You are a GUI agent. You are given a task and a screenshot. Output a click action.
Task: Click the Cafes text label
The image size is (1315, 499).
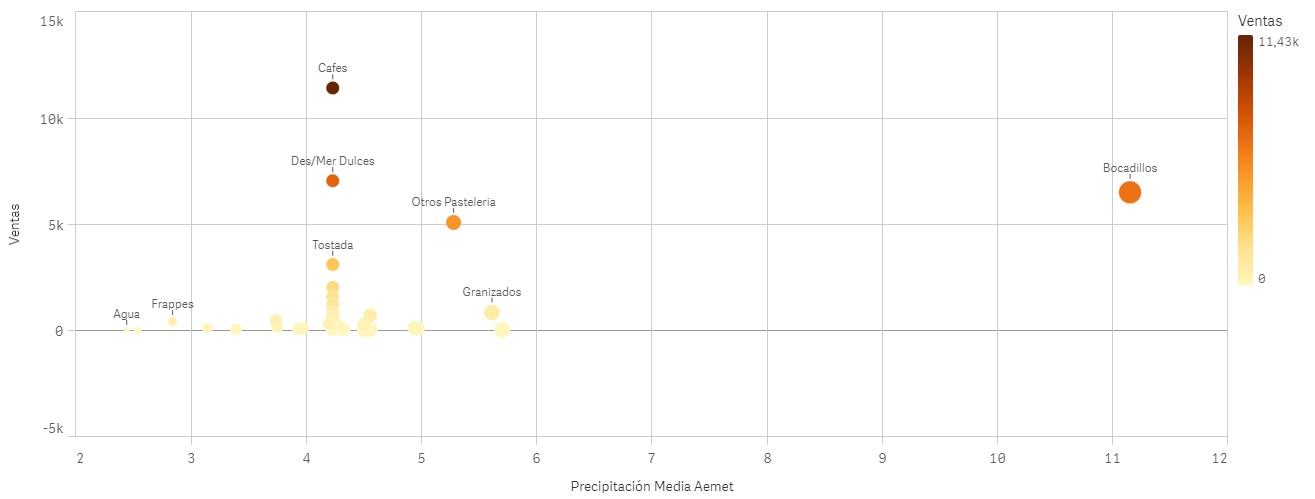pyautogui.click(x=333, y=68)
